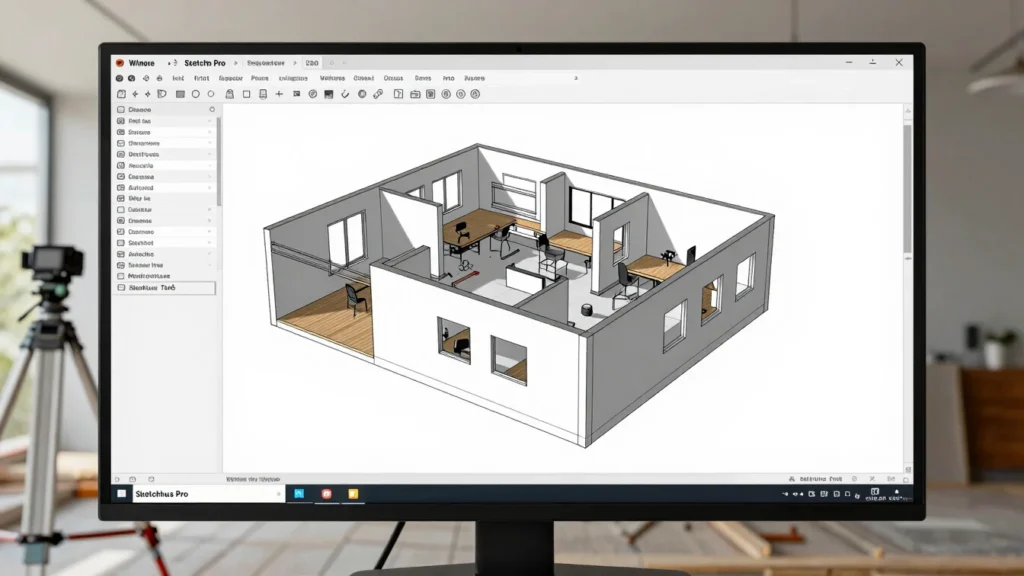Click the vertical scrollbar beside the 3D viewport
Image resolution: width=1024 pixels, height=576 pixels.
tap(908, 188)
